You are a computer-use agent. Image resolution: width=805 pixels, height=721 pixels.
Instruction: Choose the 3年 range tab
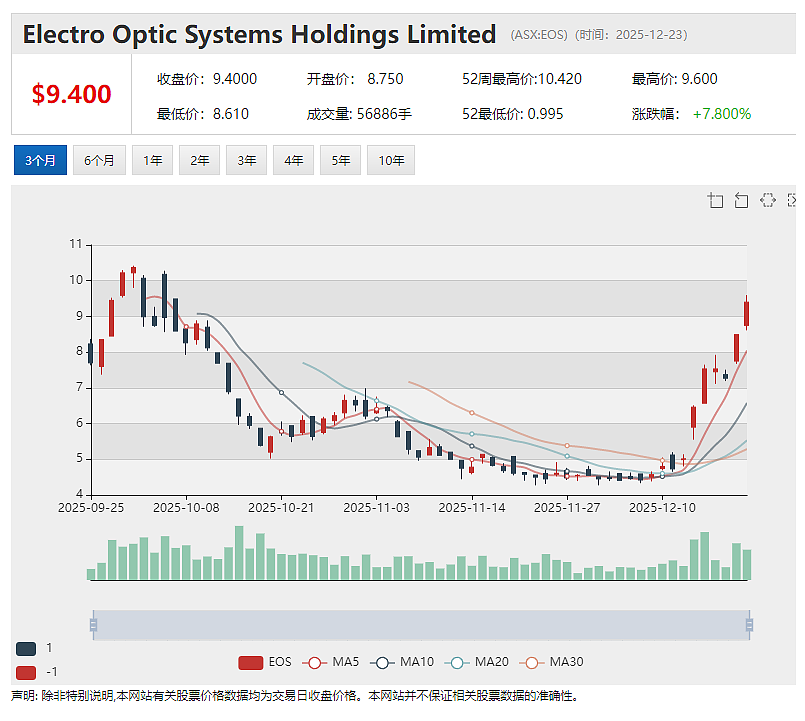246,160
